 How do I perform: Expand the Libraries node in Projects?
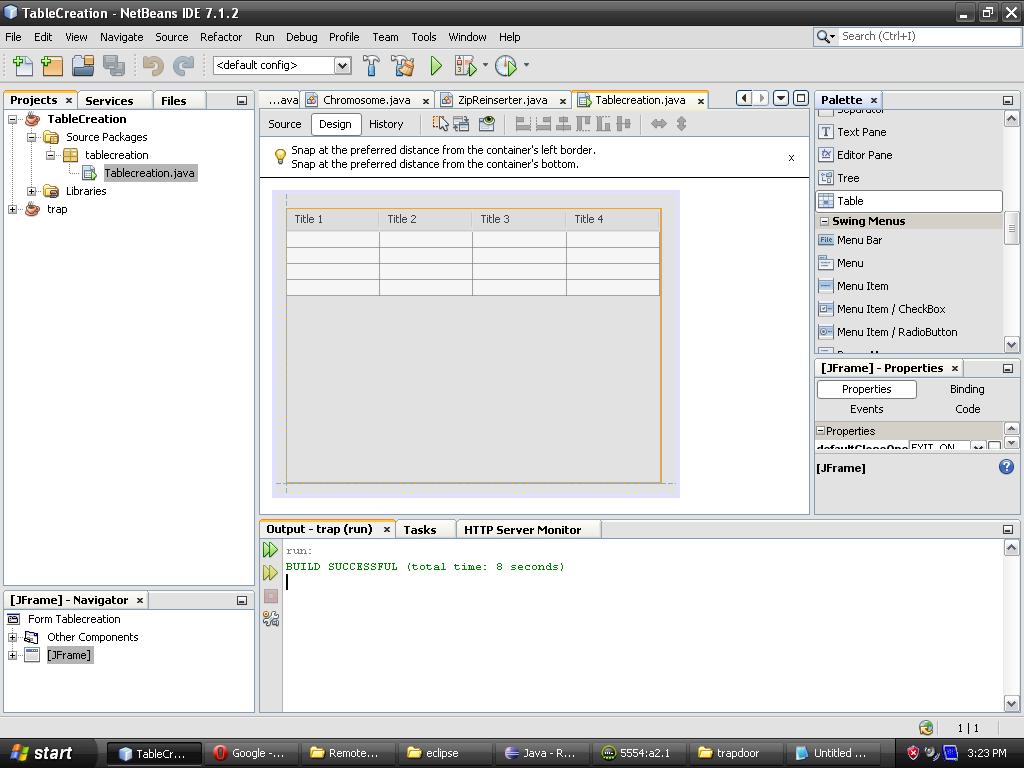pyautogui.click(x=31, y=191)
